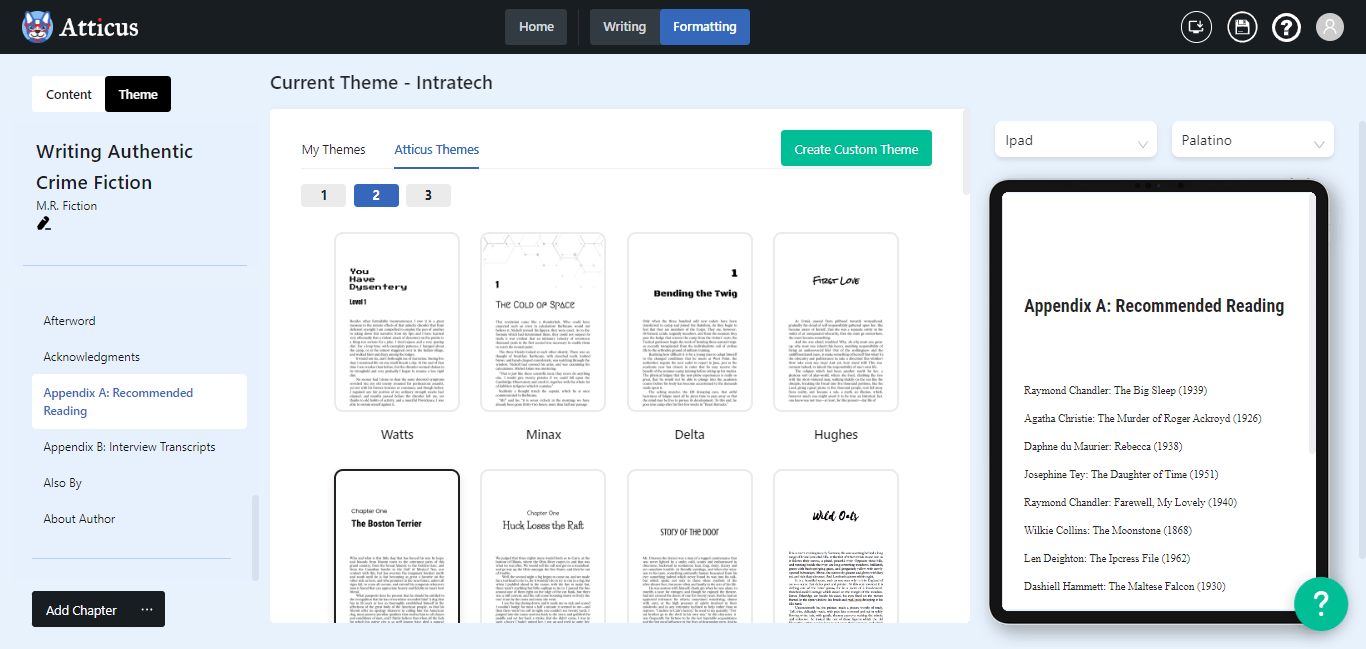The image size is (1366, 649).
Task: Select theme results page 1
Action: point(323,195)
